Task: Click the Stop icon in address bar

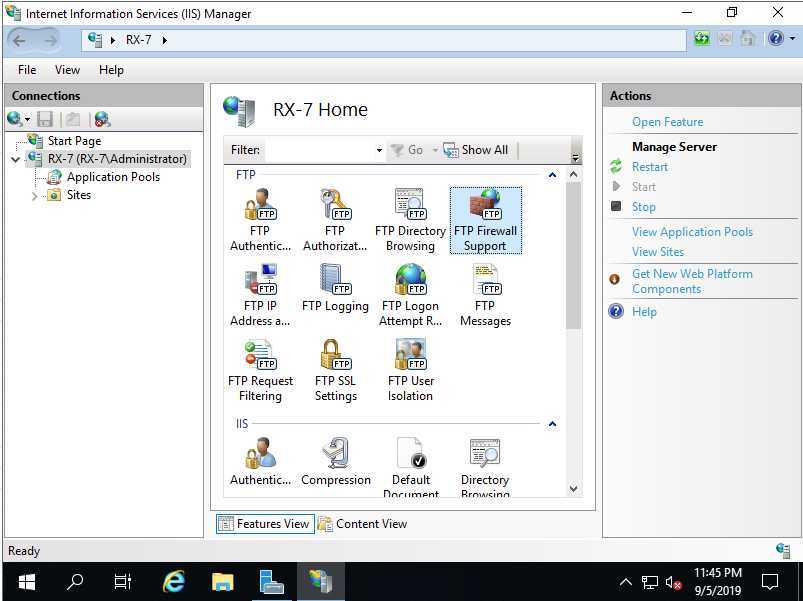Action: tap(725, 39)
